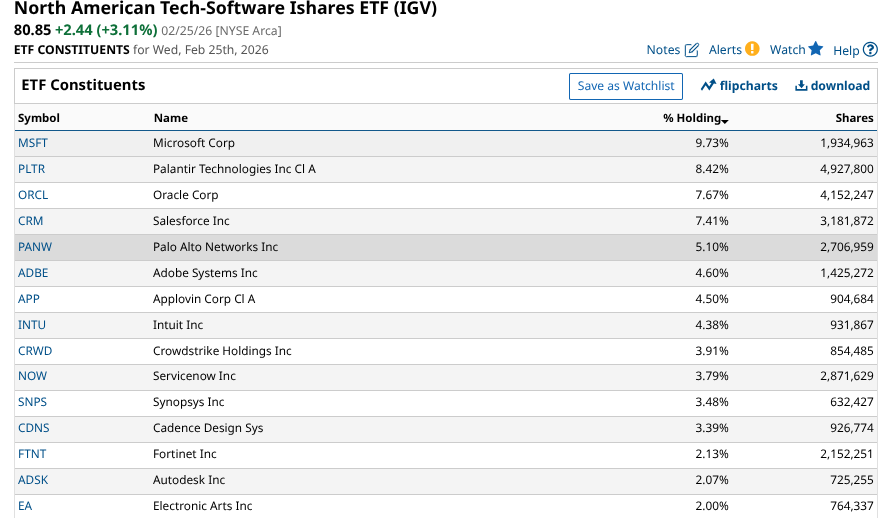
Task: Click the download arrow icon
Action: pyautogui.click(x=801, y=86)
